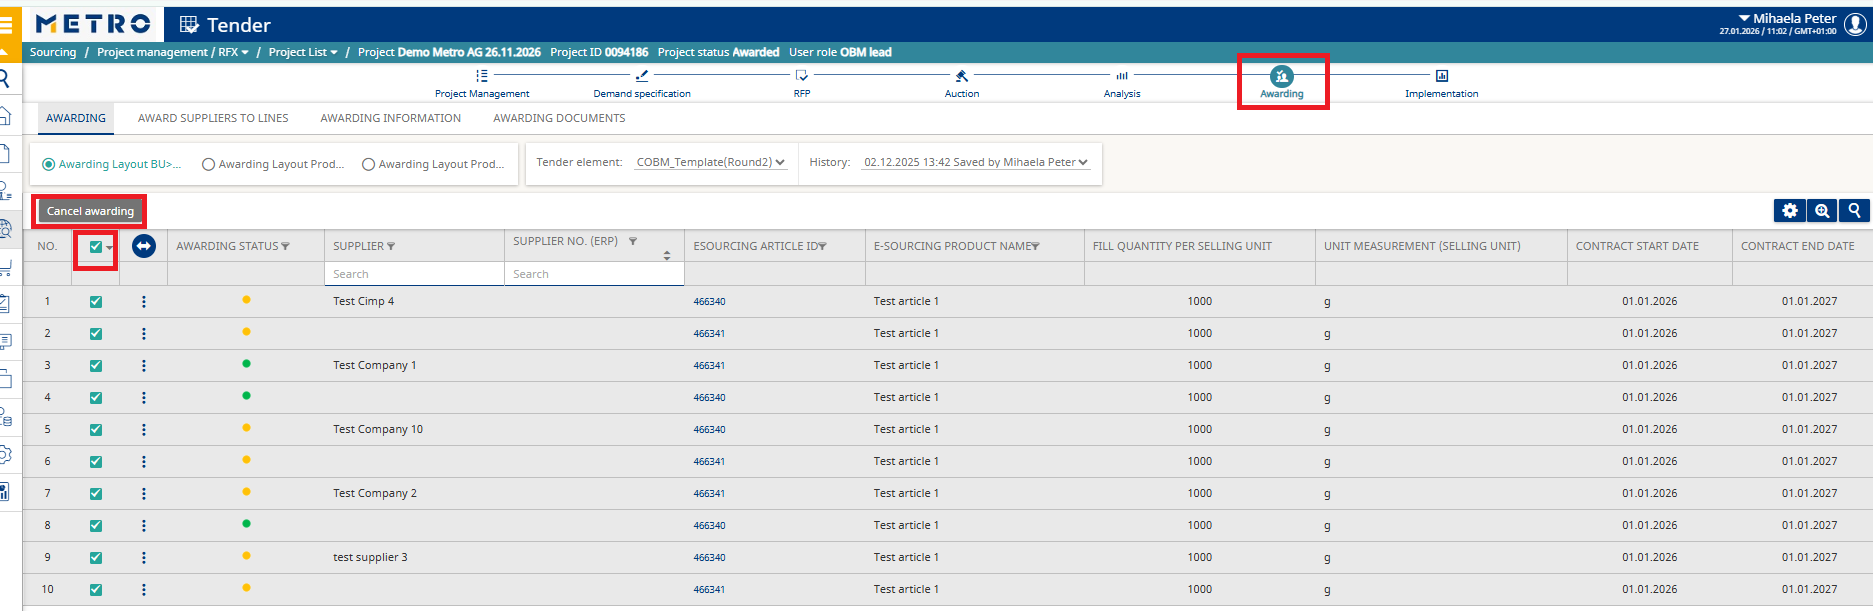Click the table search magnifier button
Screen dimensions: 1873x611
coord(1854,210)
